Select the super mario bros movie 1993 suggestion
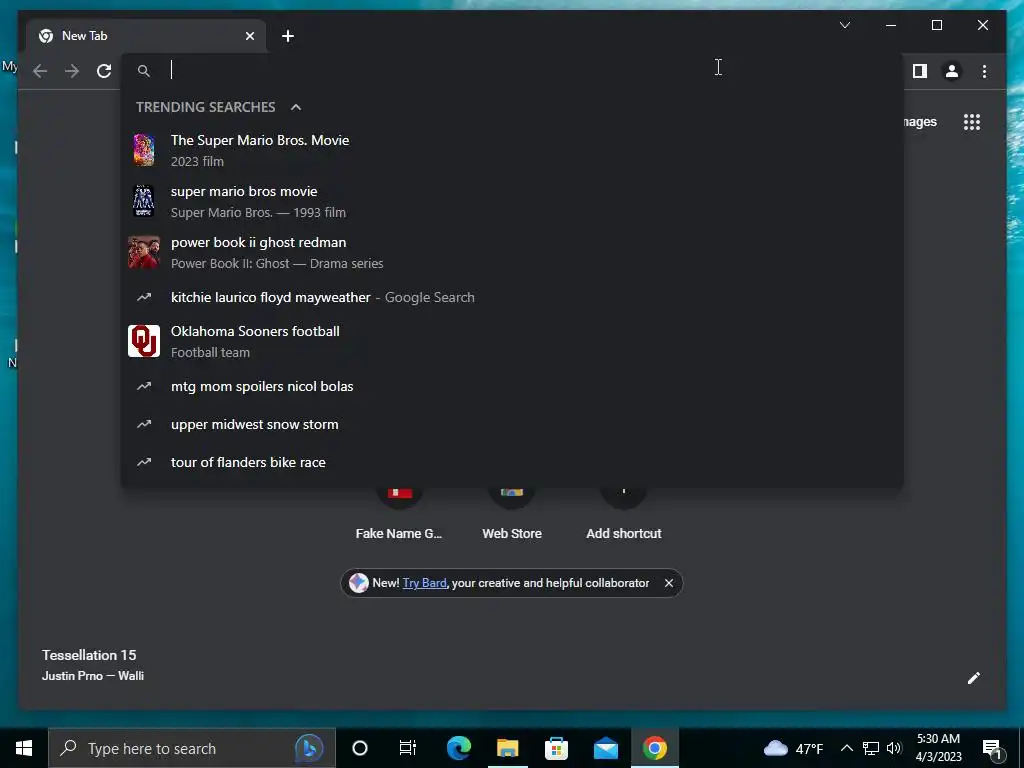 (x=512, y=201)
